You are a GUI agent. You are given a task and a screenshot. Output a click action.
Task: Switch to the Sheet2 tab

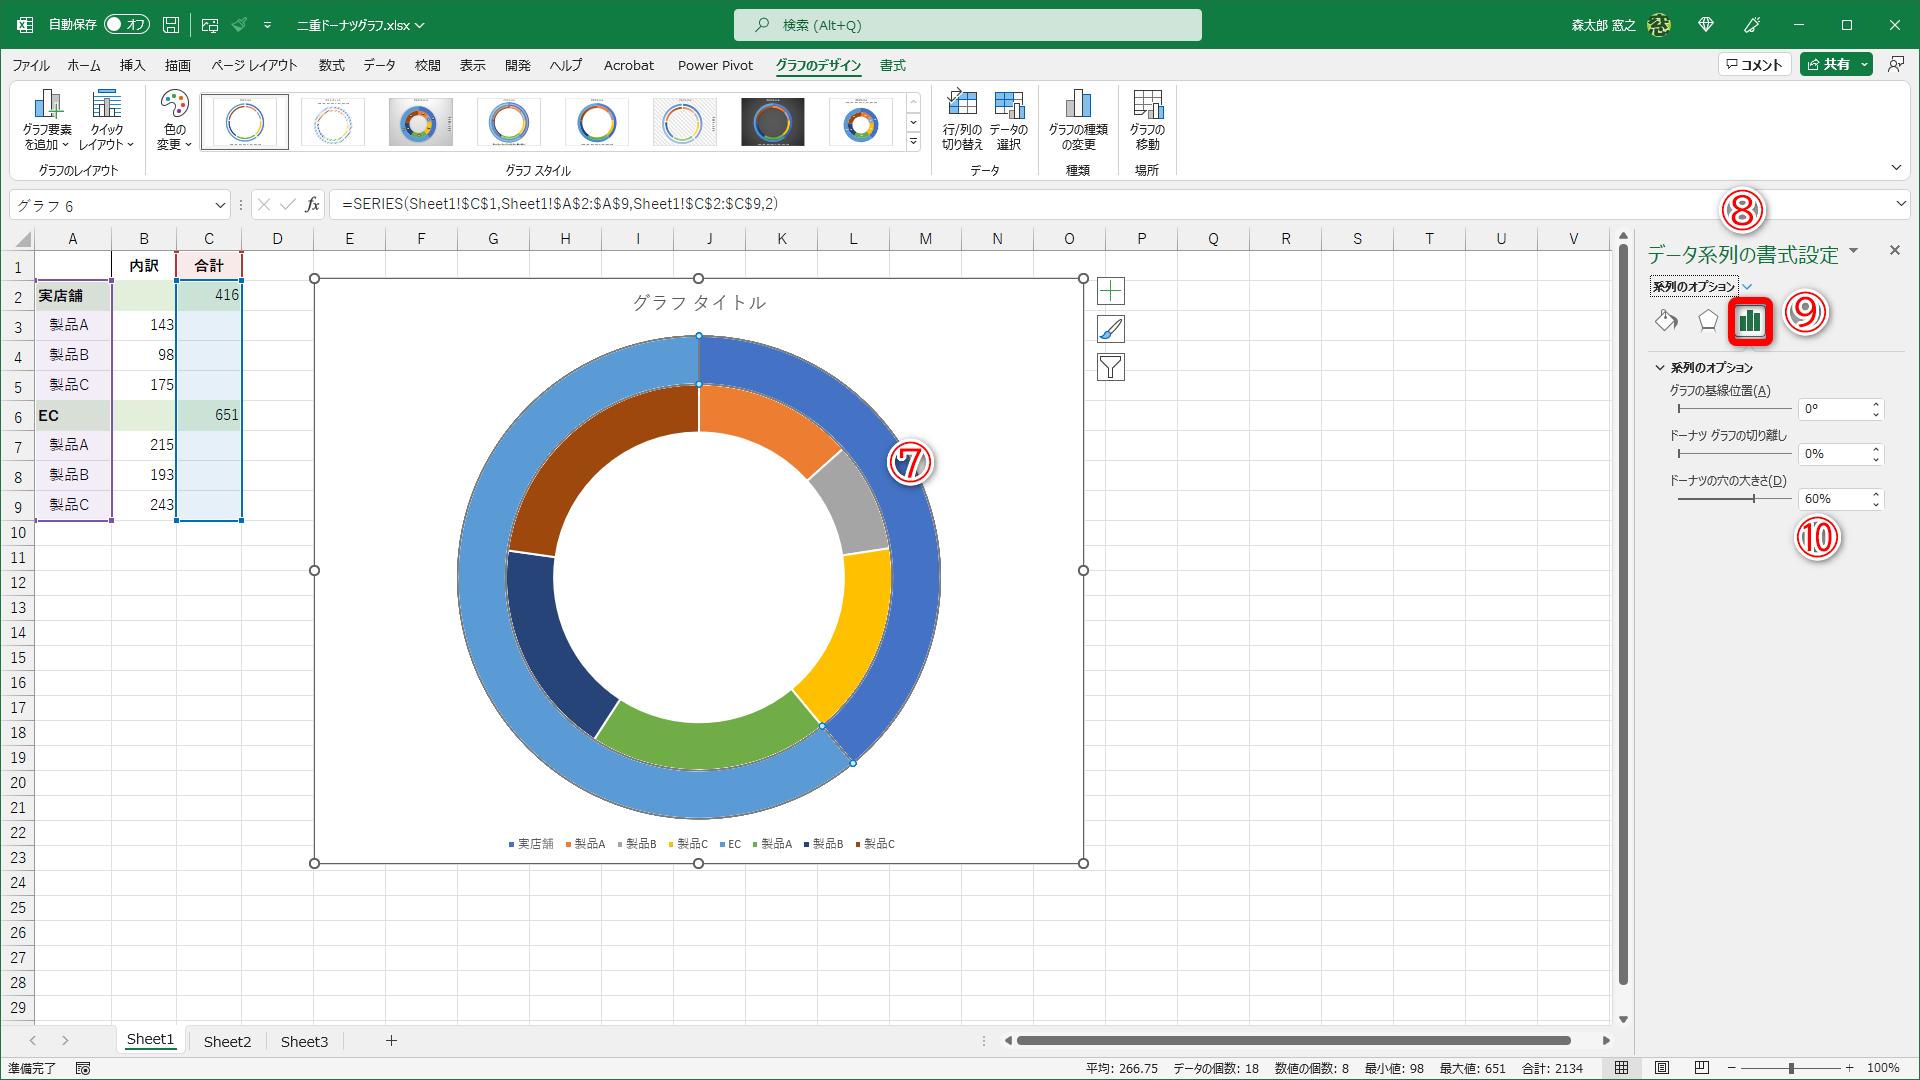(227, 1041)
